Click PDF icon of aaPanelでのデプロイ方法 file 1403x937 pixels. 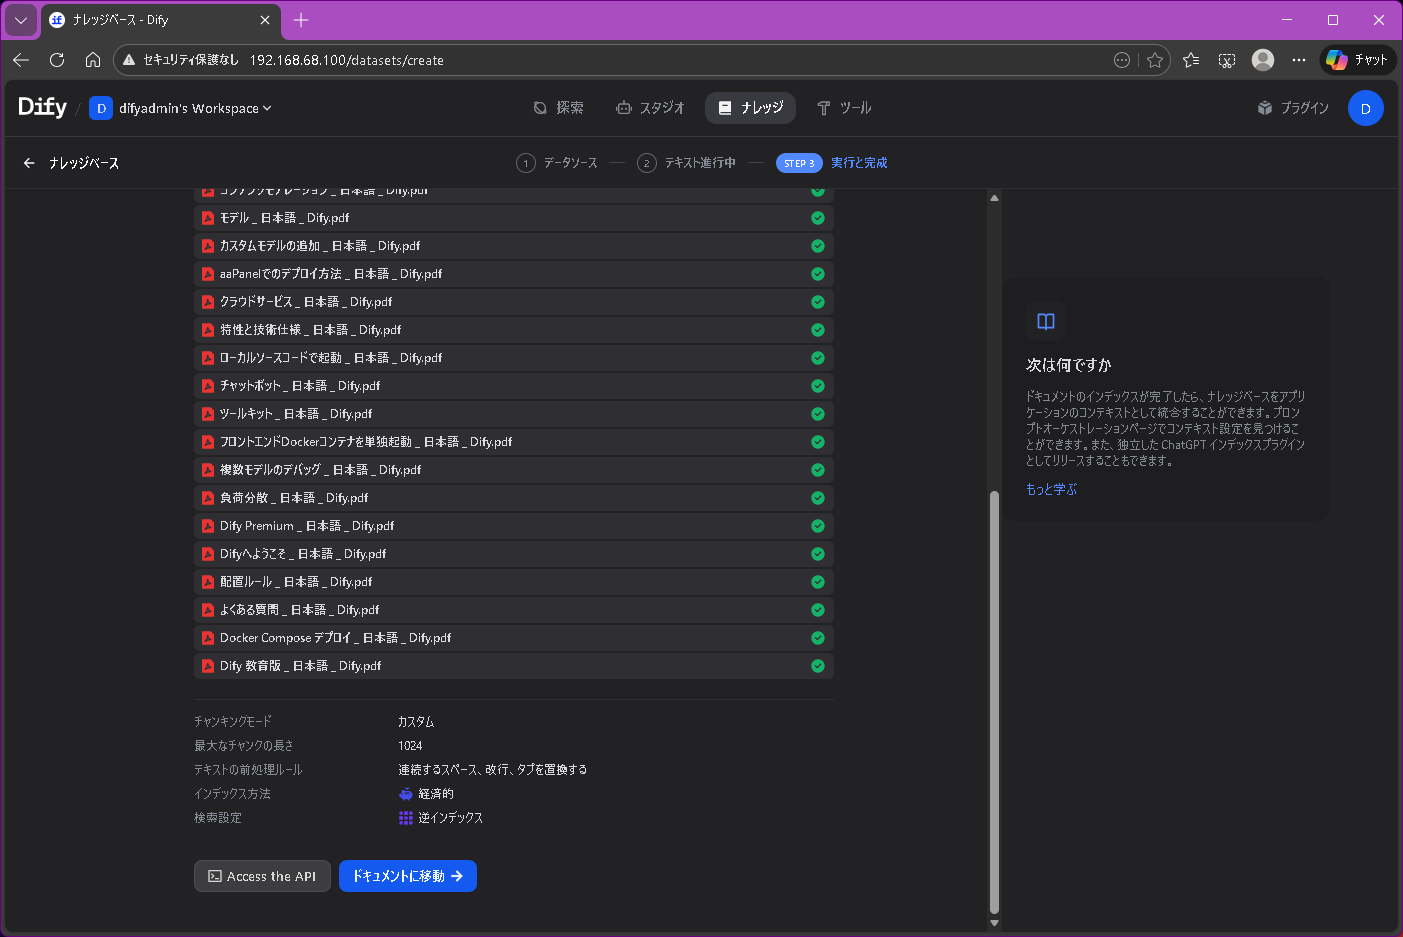pyautogui.click(x=208, y=274)
